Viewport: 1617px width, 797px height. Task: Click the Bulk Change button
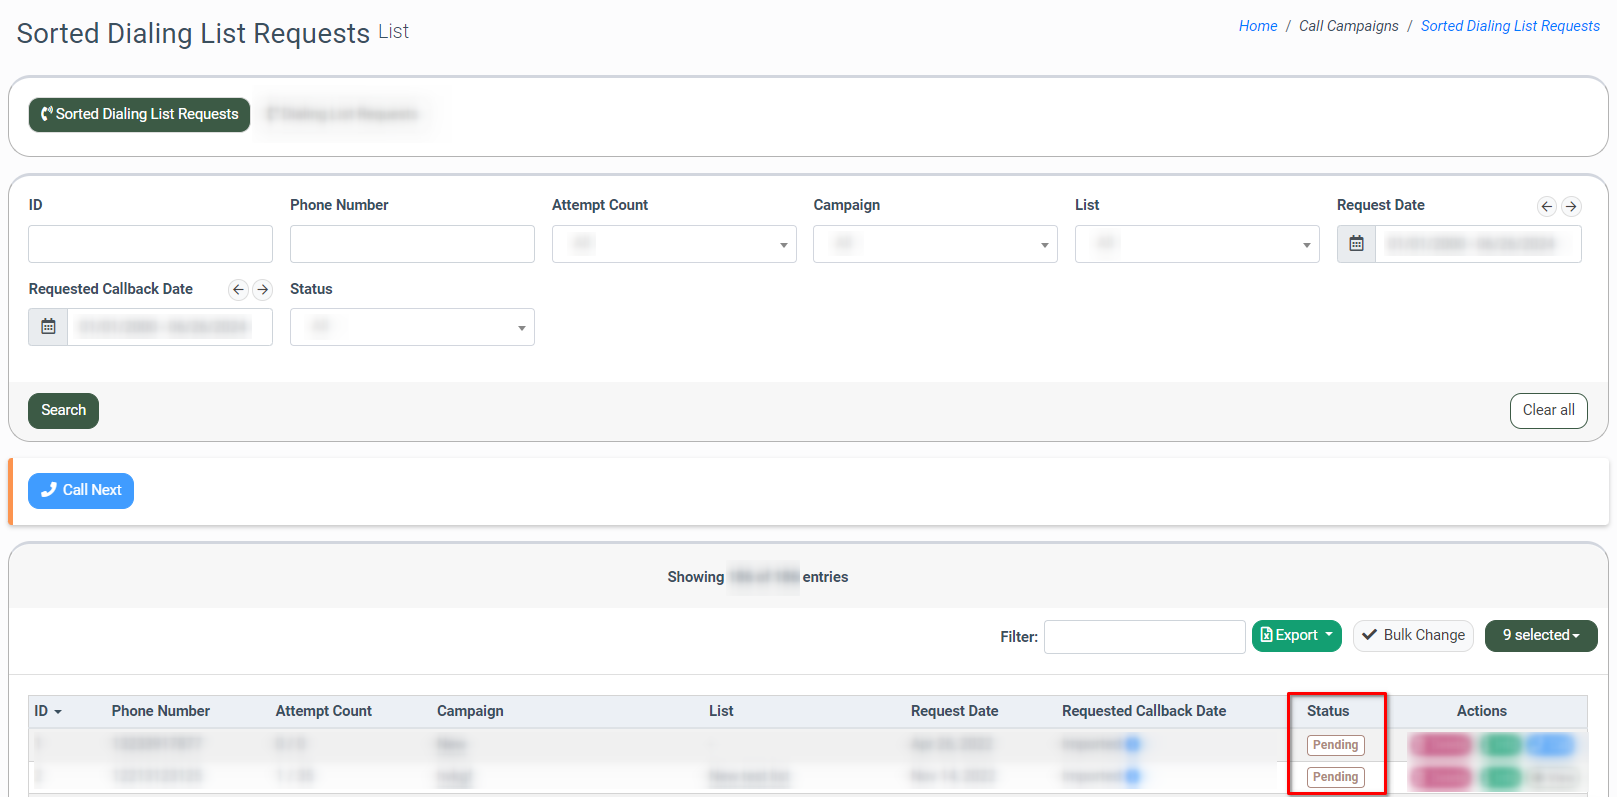pos(1412,636)
